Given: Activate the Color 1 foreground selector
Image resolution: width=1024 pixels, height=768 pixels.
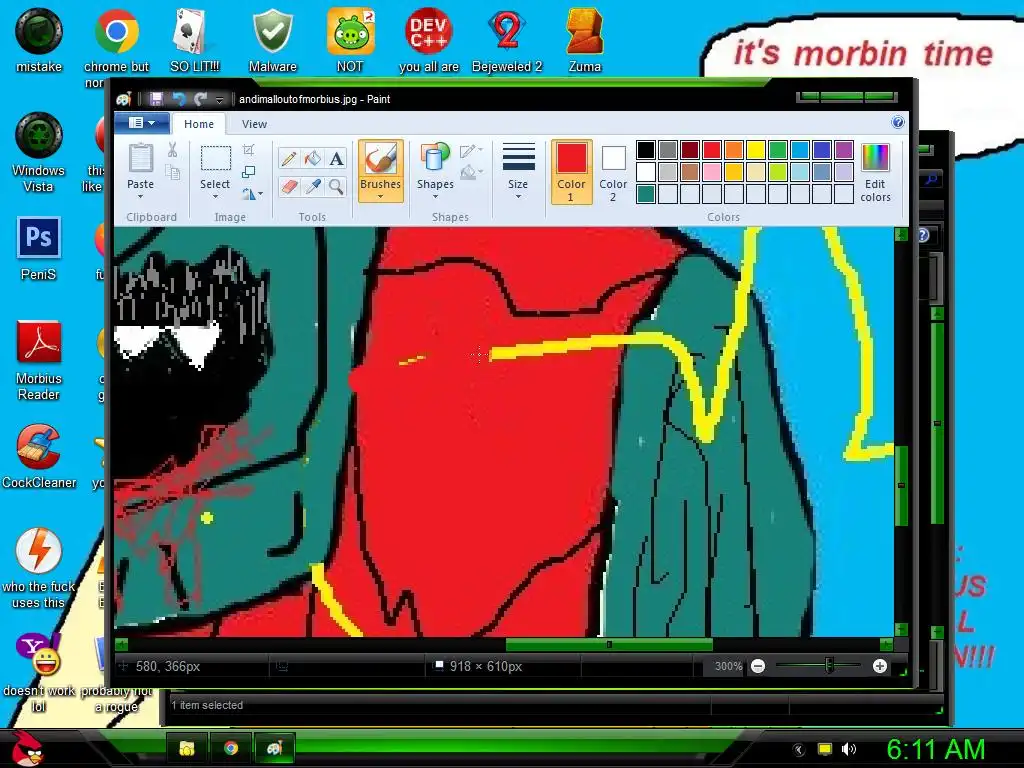Looking at the screenshot, I should click(571, 172).
